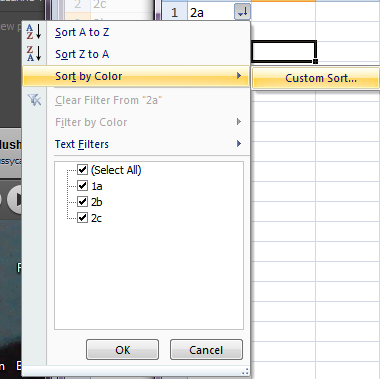
Task: Click the filter menu resize grip
Action: point(245,371)
